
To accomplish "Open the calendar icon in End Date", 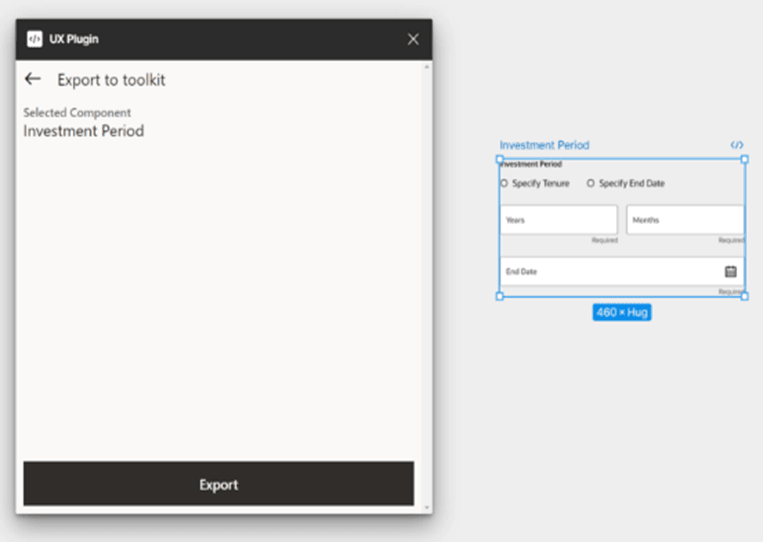I will (730, 271).
